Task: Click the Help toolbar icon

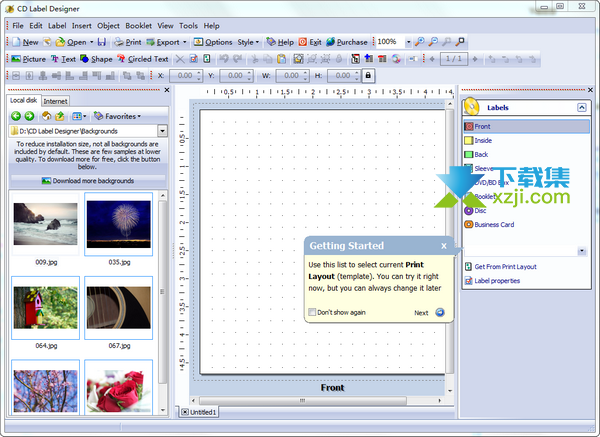Action: click(271, 42)
